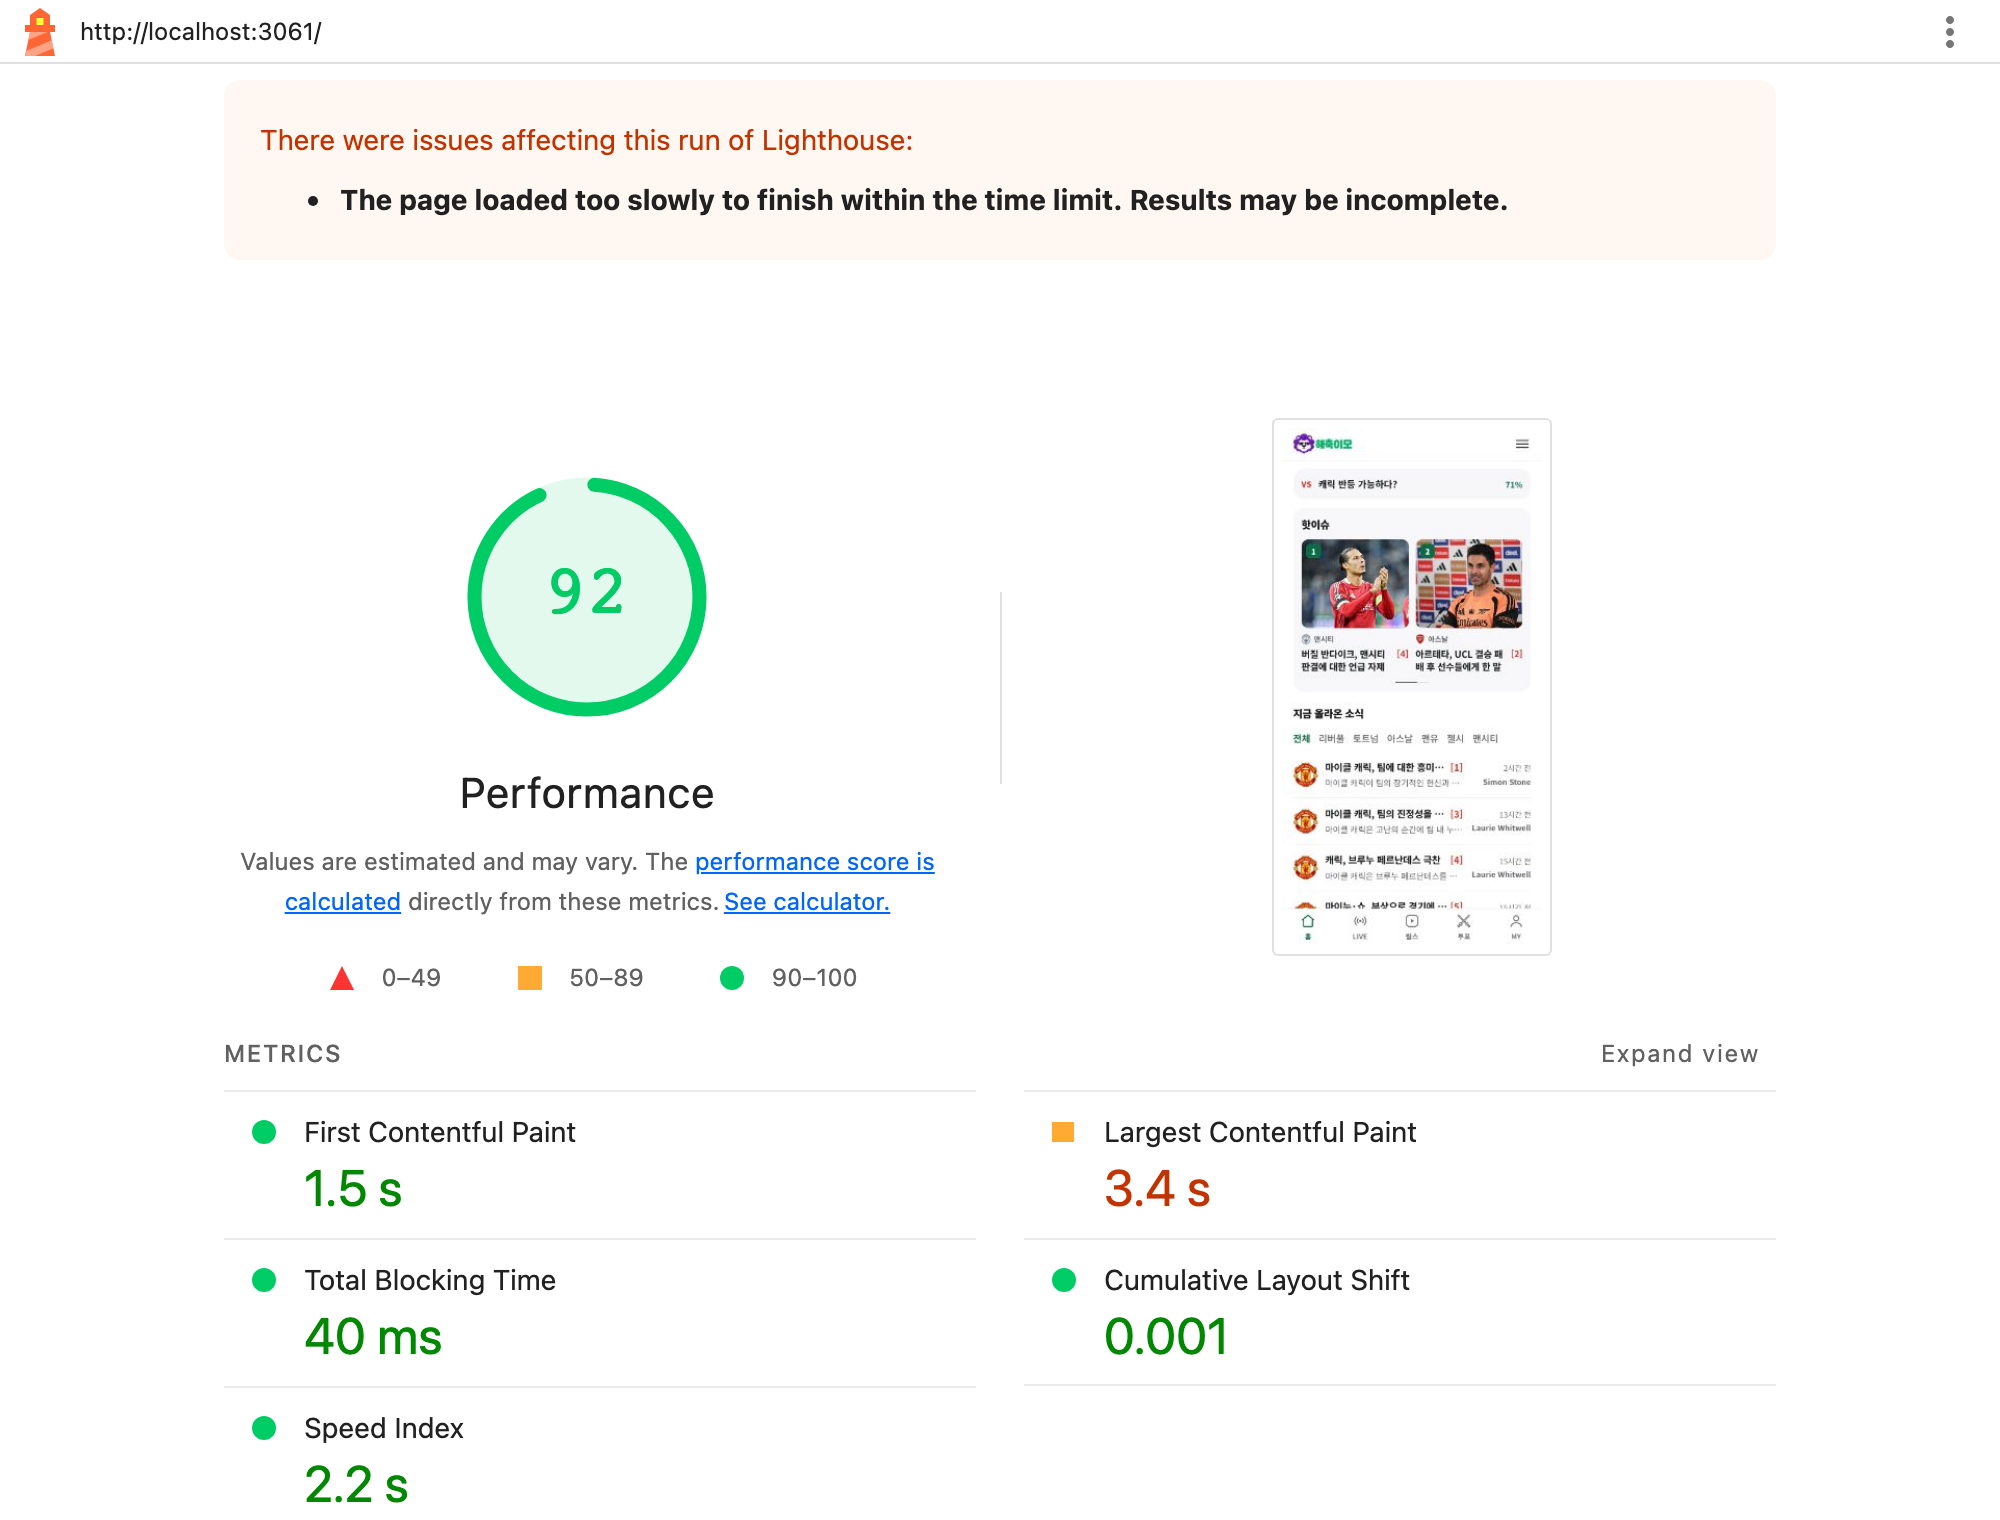The height and width of the screenshot is (1520, 2000).
Task: Click Expand view in metrics
Action: (x=1679, y=1053)
